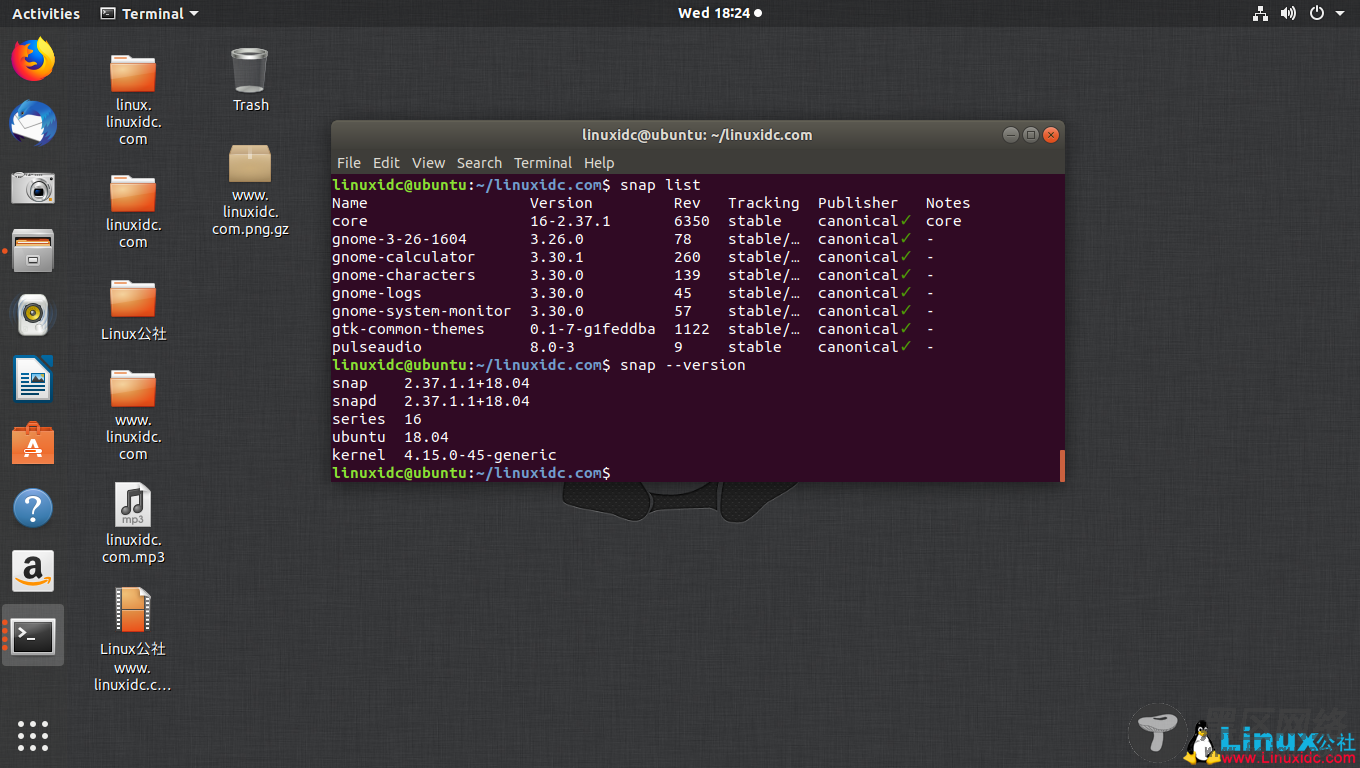Viewport: 1360px width, 768px height.
Task: Select the Linux公社 desktop folder
Action: [x=133, y=309]
